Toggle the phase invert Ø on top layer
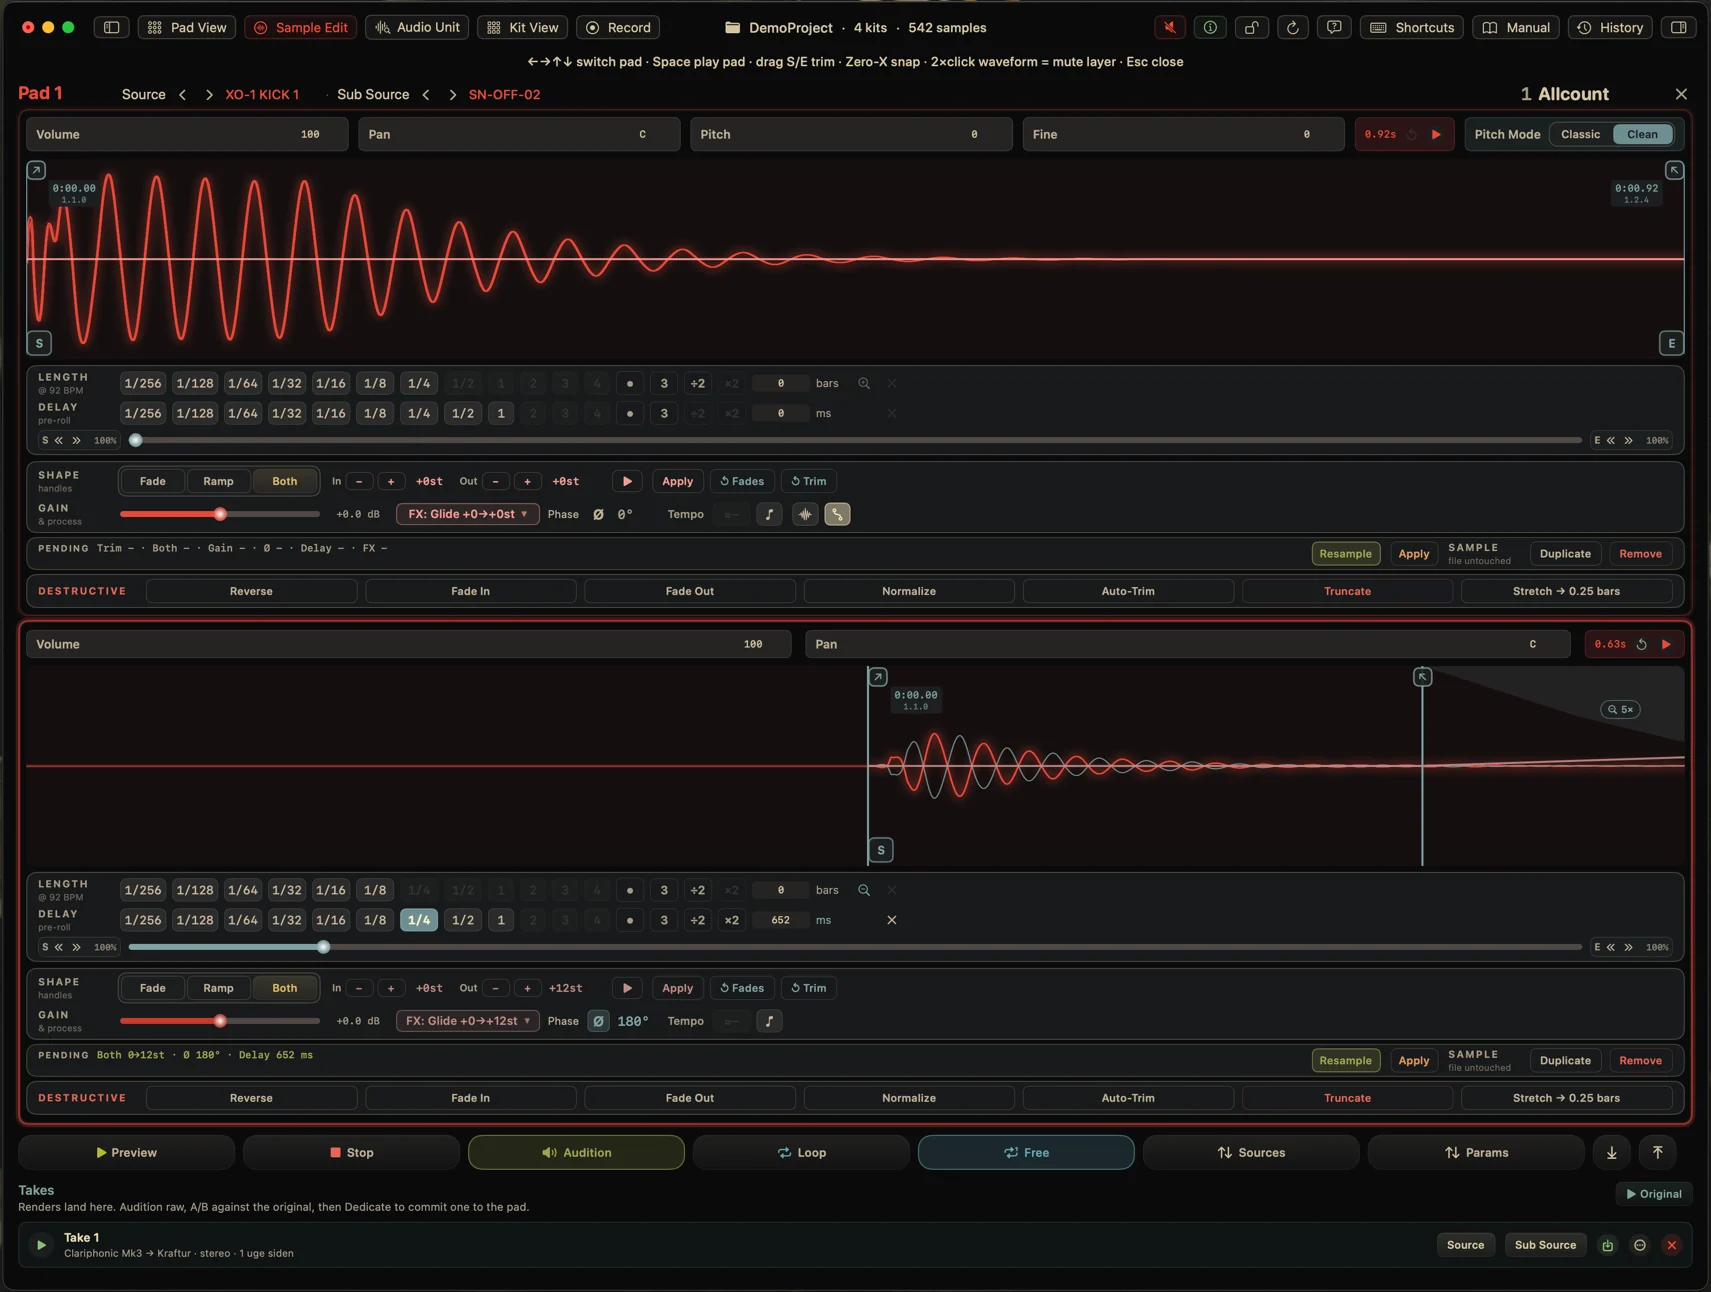The width and height of the screenshot is (1711, 1292). 598,514
